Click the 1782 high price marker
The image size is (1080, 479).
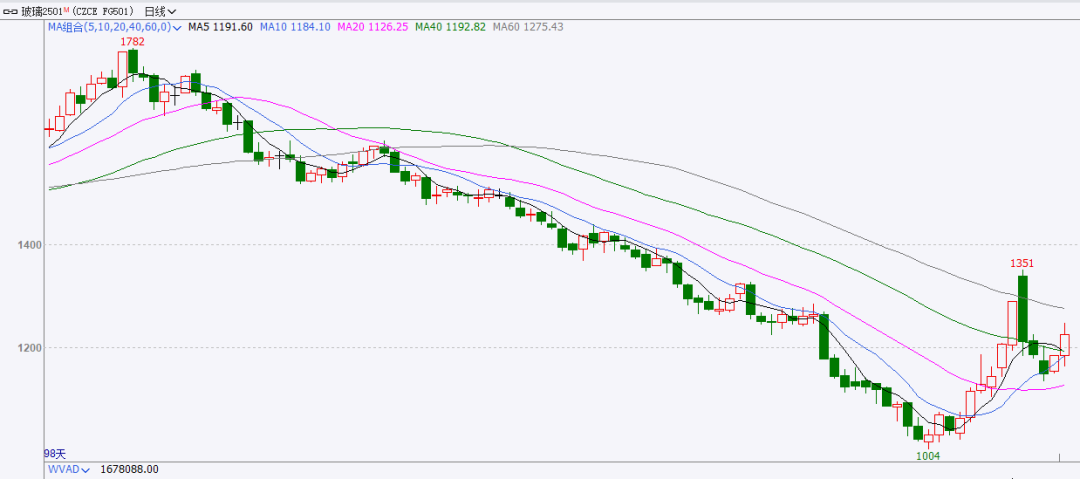(132, 42)
